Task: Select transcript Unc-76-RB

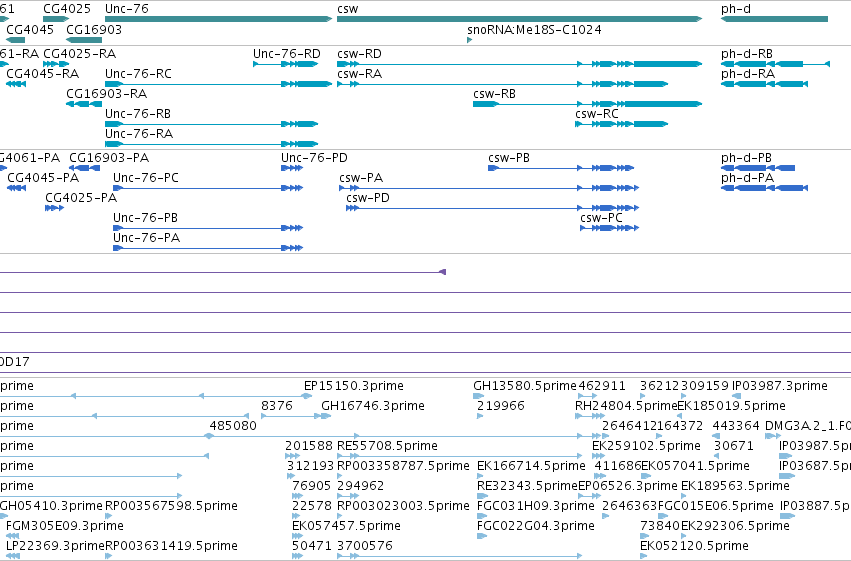Action: pyautogui.click(x=212, y=124)
